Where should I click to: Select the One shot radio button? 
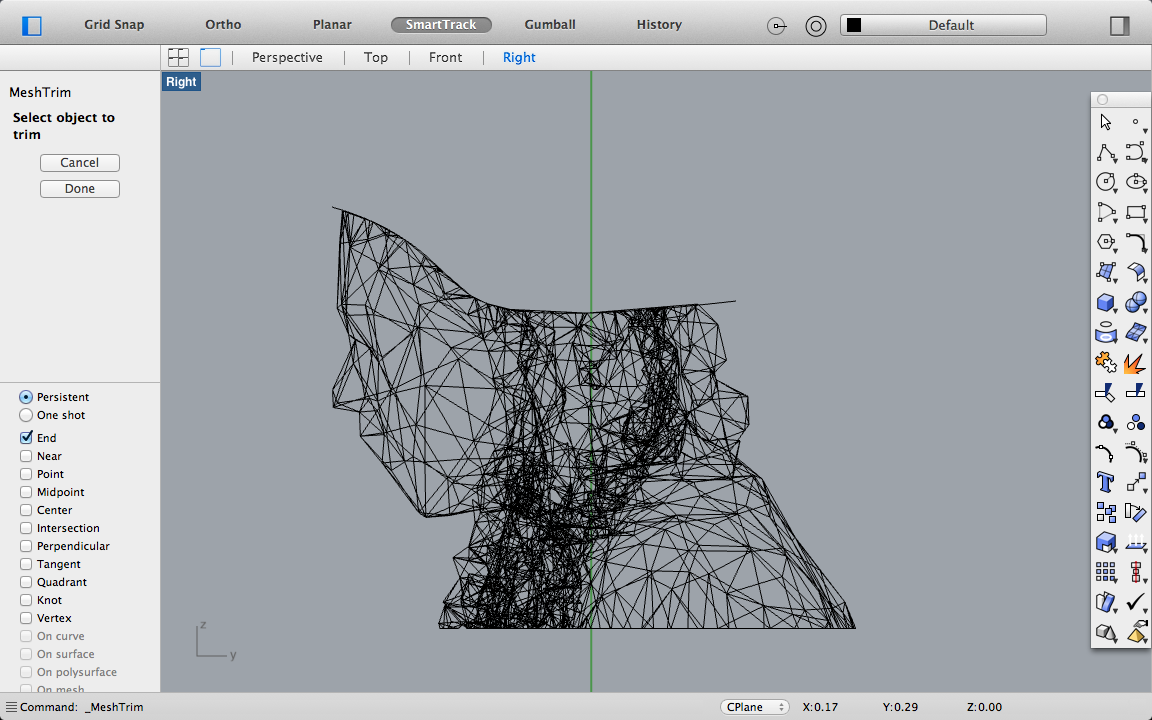click(25, 415)
